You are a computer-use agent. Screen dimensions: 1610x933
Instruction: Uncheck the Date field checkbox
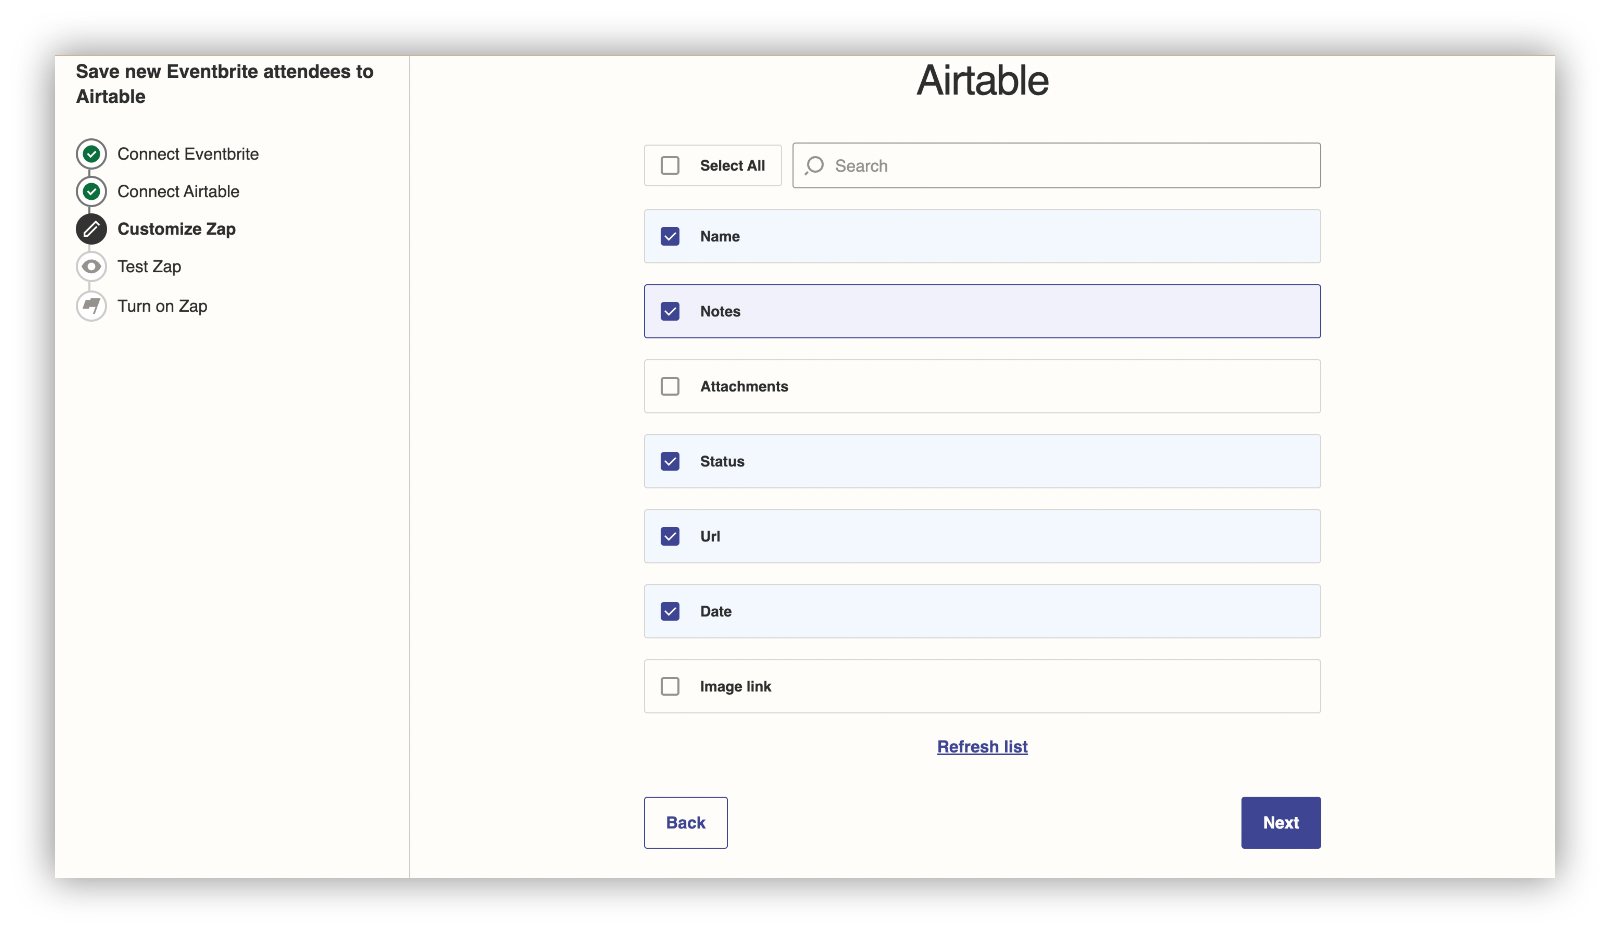[x=670, y=611]
